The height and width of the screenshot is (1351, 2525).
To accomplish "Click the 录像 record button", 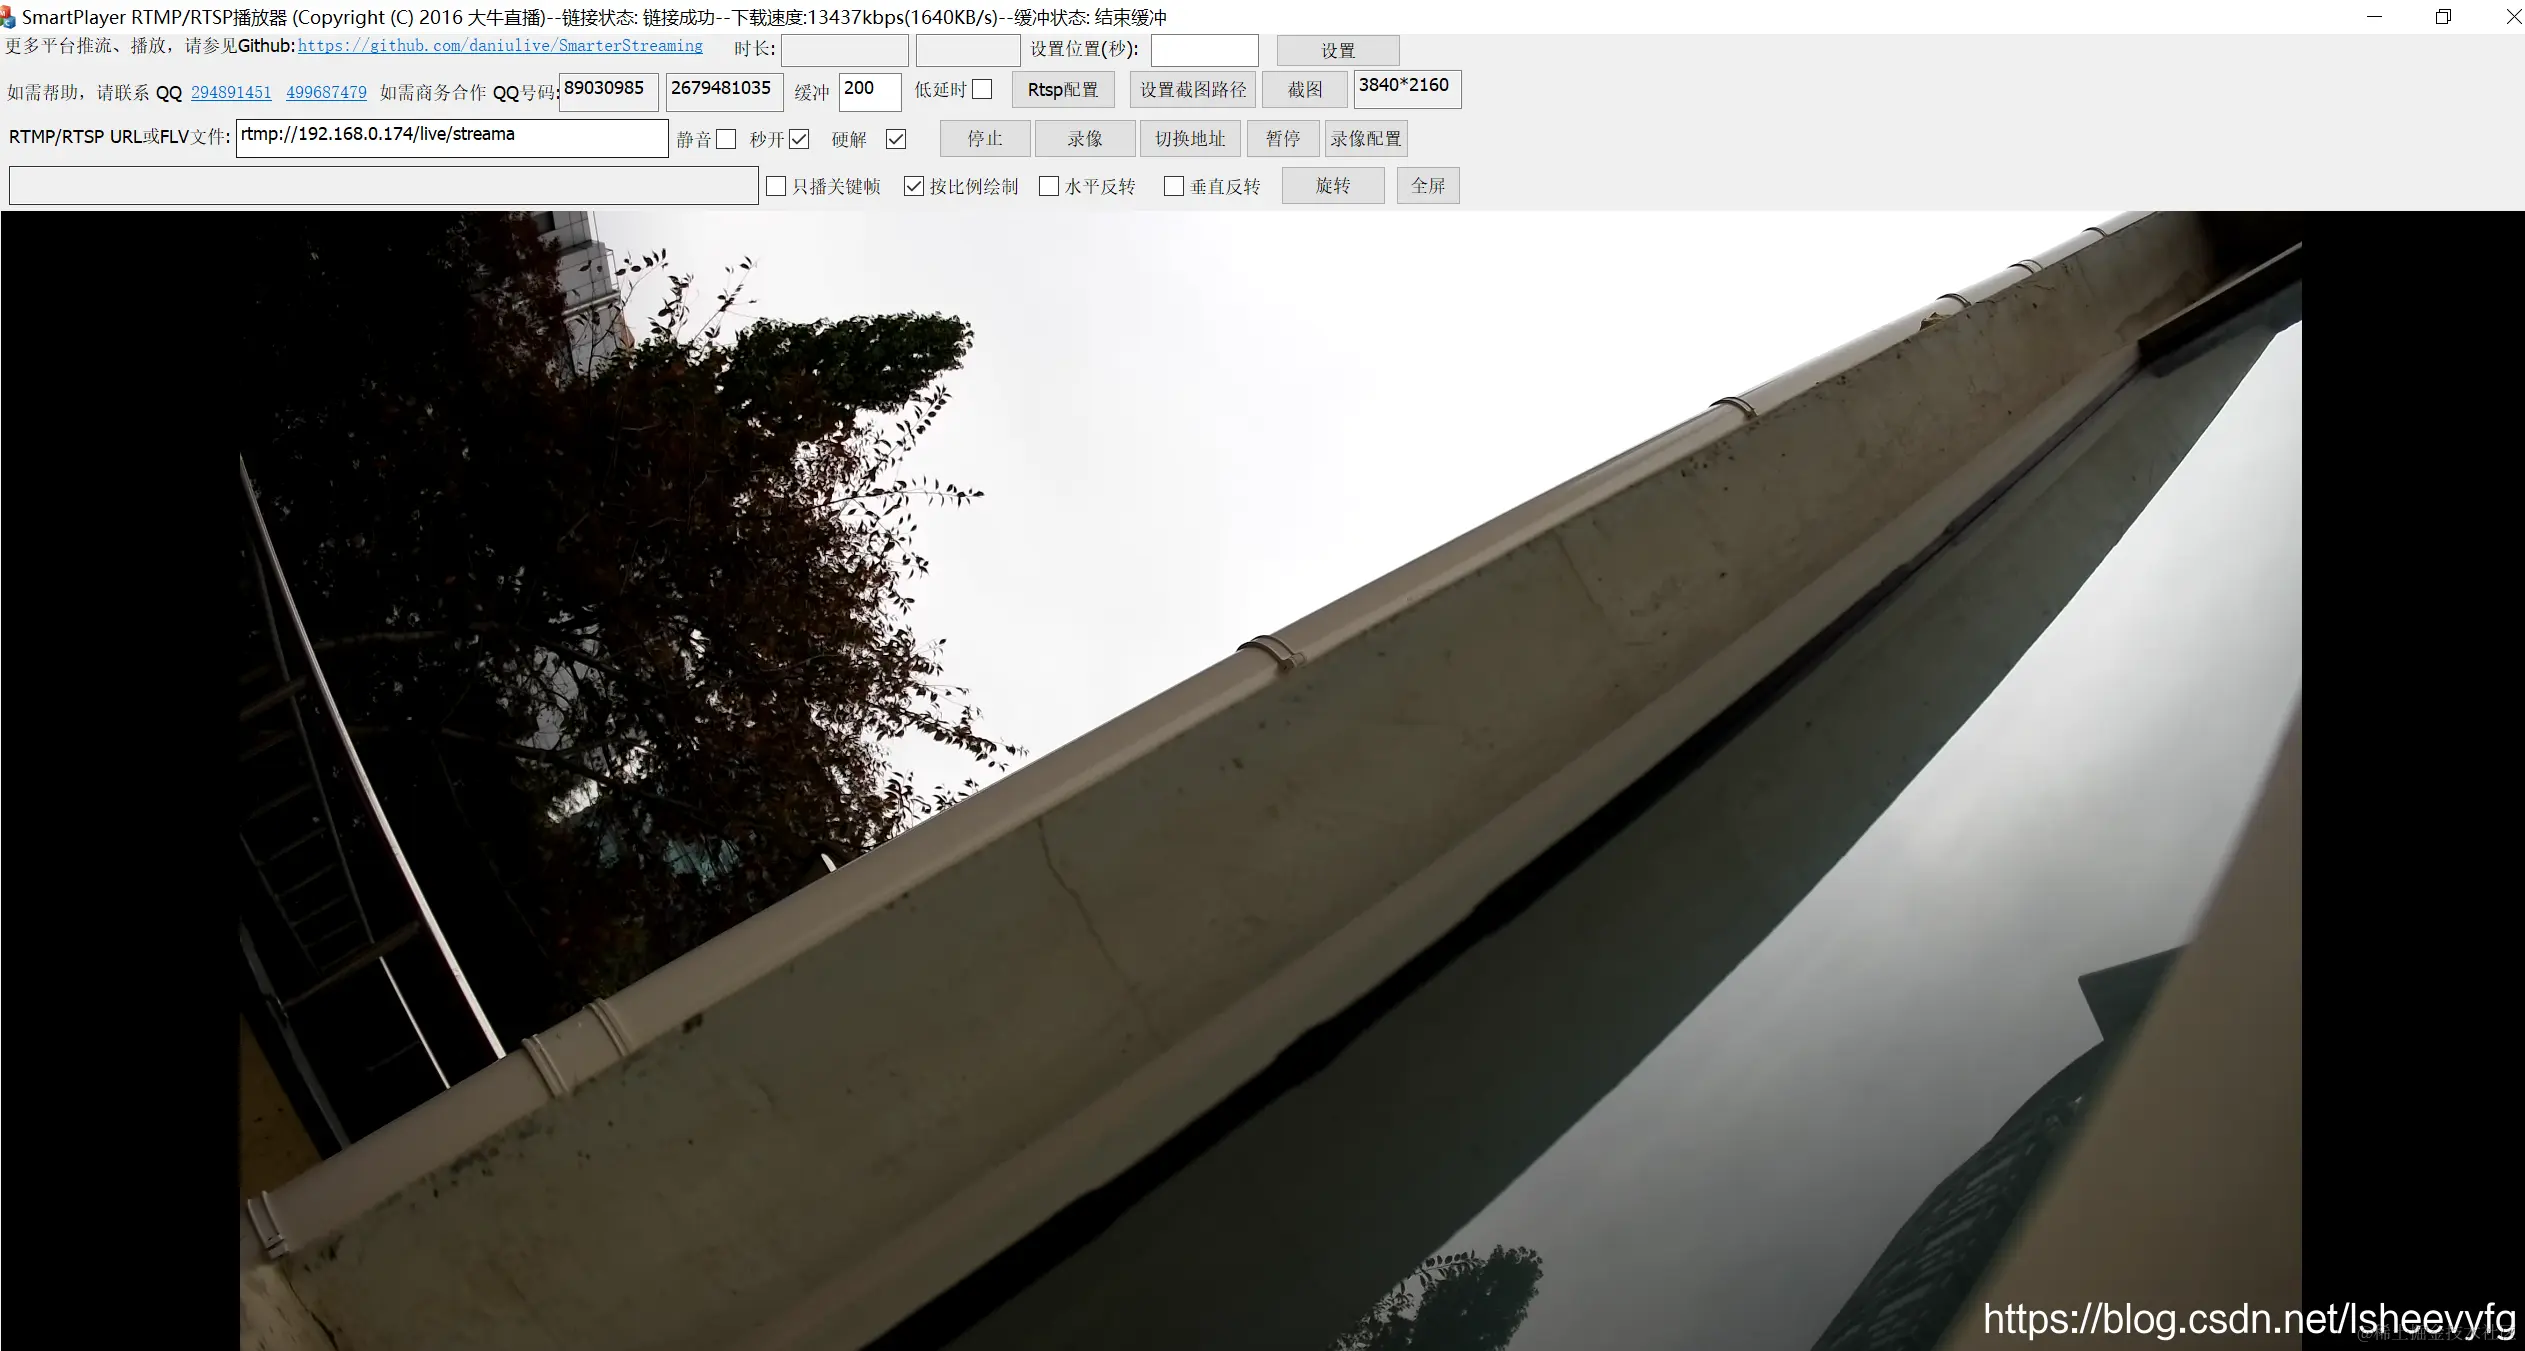I will 1084,139.
